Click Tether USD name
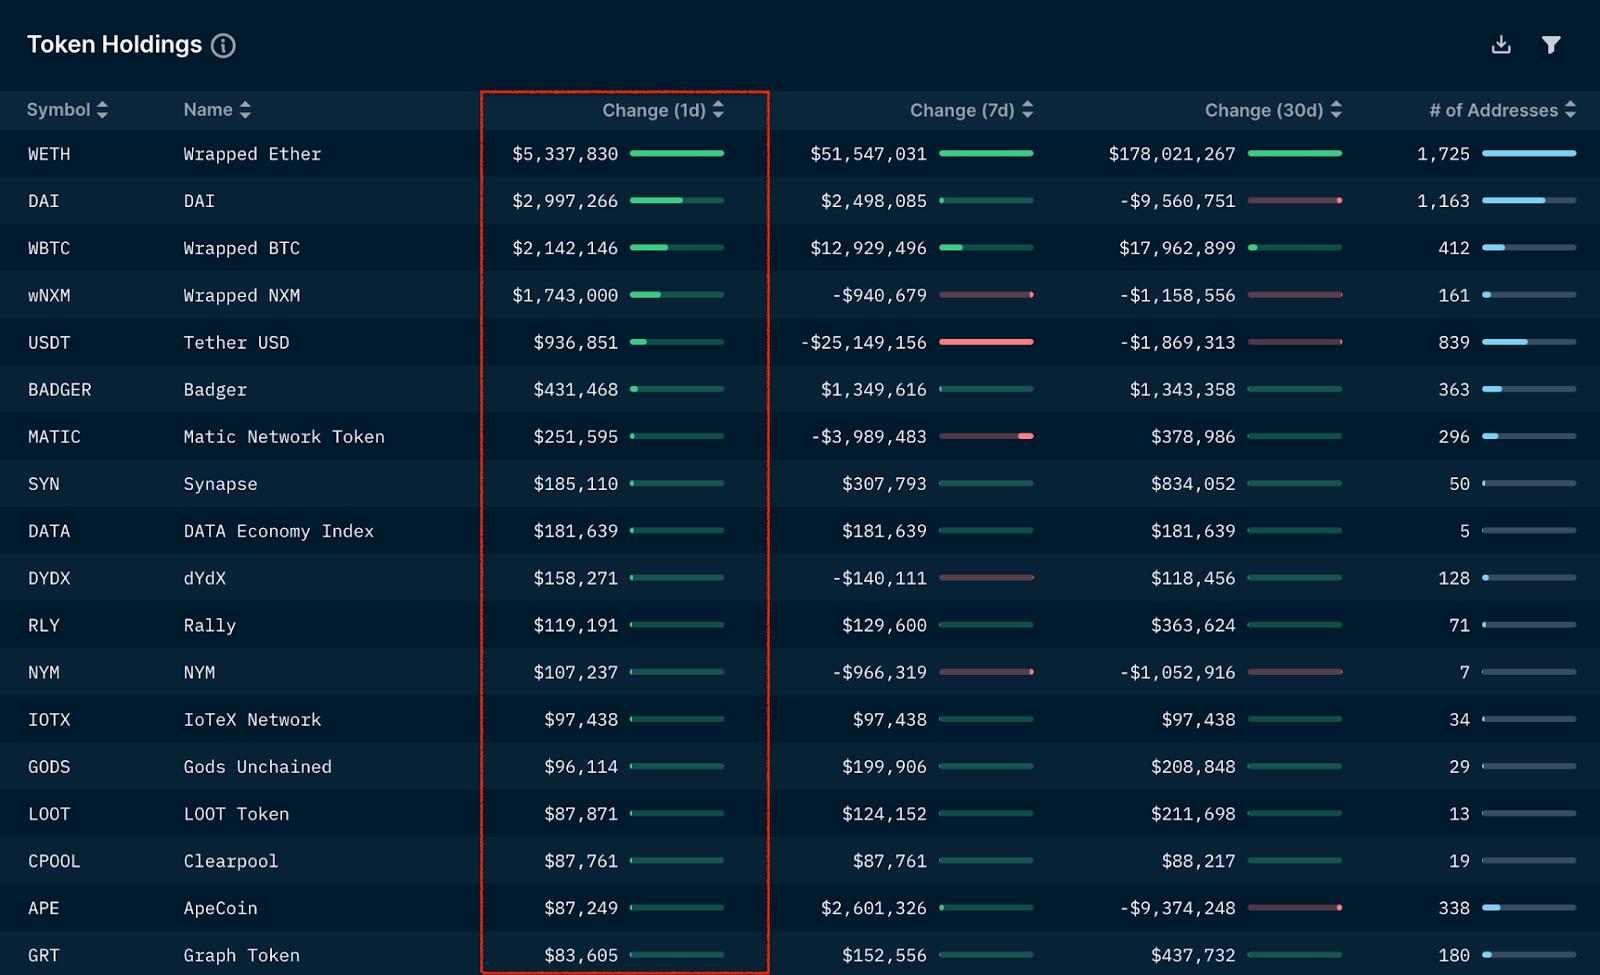 236,342
